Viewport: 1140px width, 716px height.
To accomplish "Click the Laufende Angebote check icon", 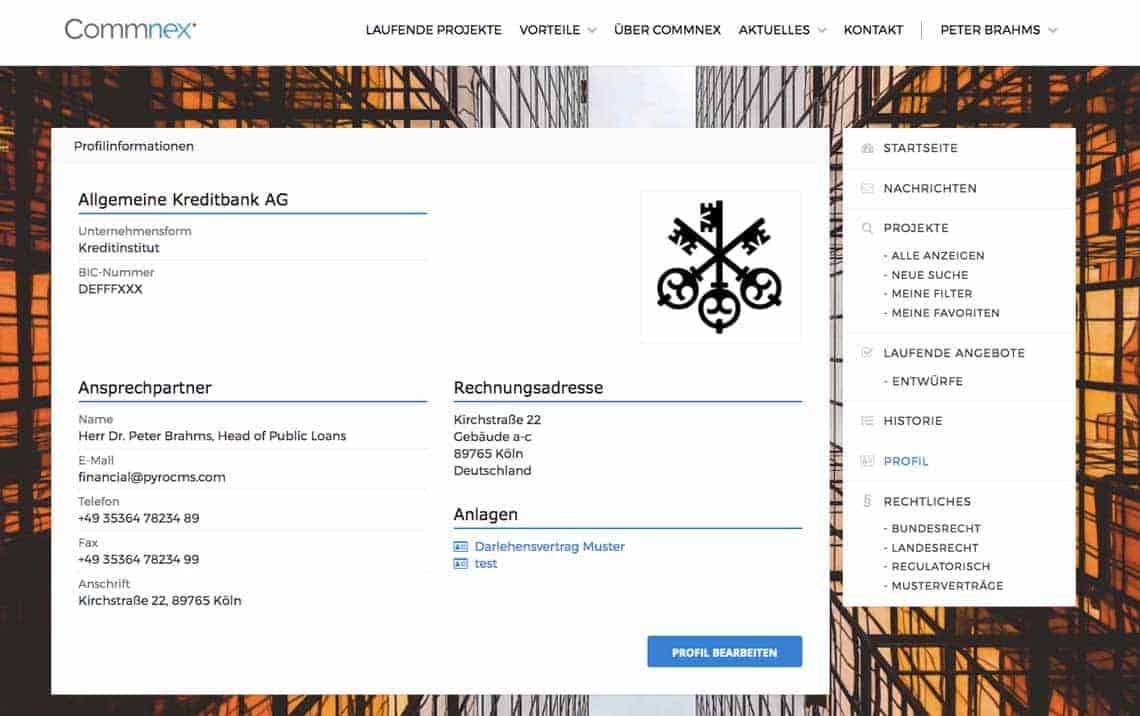I will tap(867, 353).
